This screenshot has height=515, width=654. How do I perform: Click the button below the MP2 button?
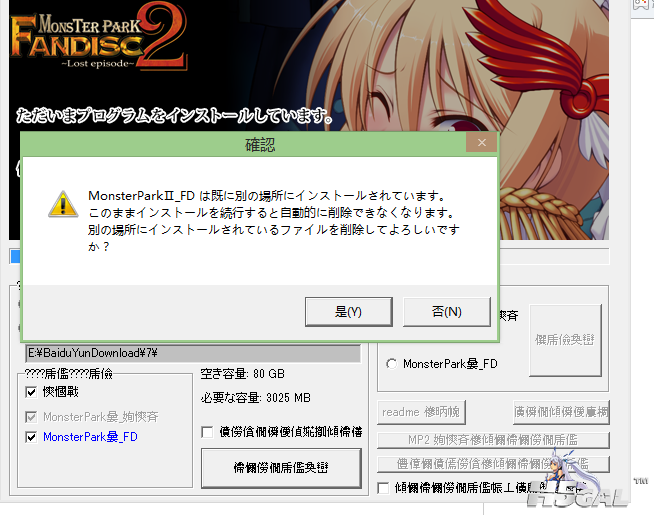493,464
